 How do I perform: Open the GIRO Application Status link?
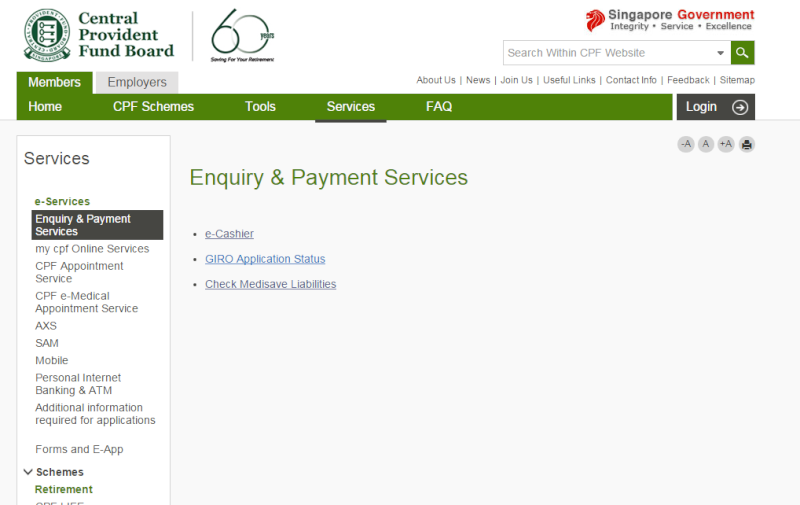265,259
